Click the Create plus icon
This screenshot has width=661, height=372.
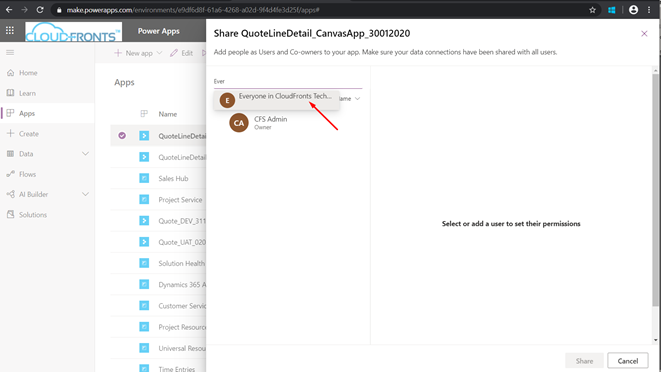coord(11,133)
